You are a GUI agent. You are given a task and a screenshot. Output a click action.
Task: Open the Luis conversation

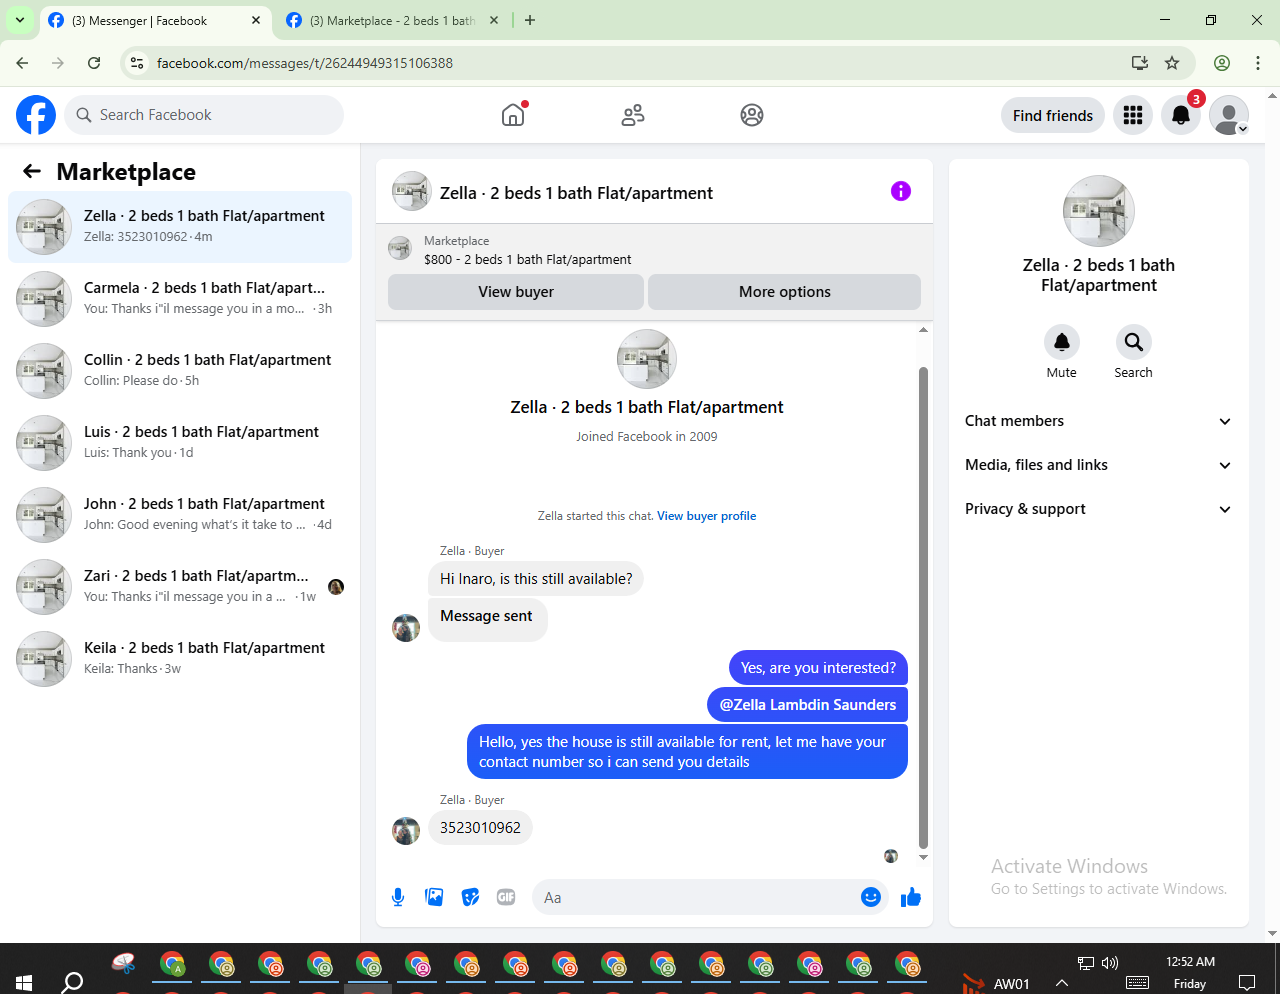click(180, 443)
